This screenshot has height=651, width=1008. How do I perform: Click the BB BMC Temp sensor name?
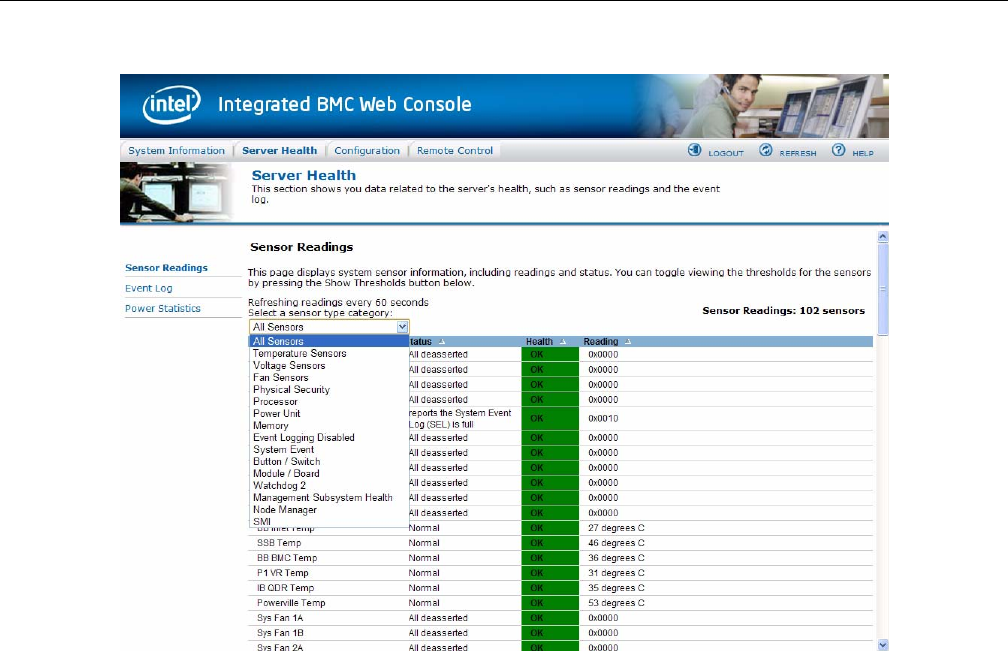287,558
